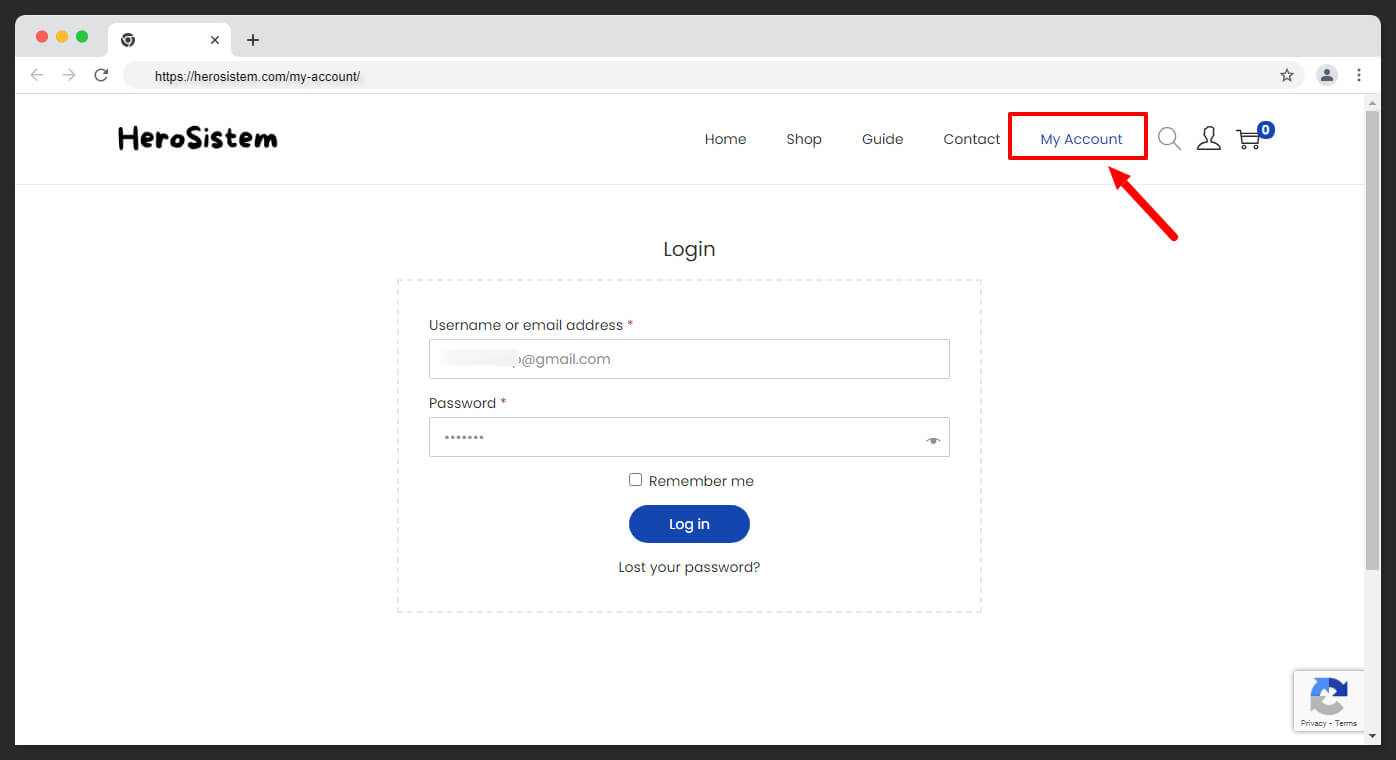
Task: Click the user profile icon in header
Action: [x=1209, y=139]
